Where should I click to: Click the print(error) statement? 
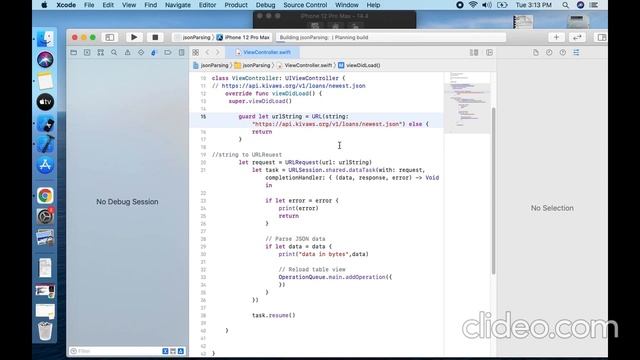(298, 208)
